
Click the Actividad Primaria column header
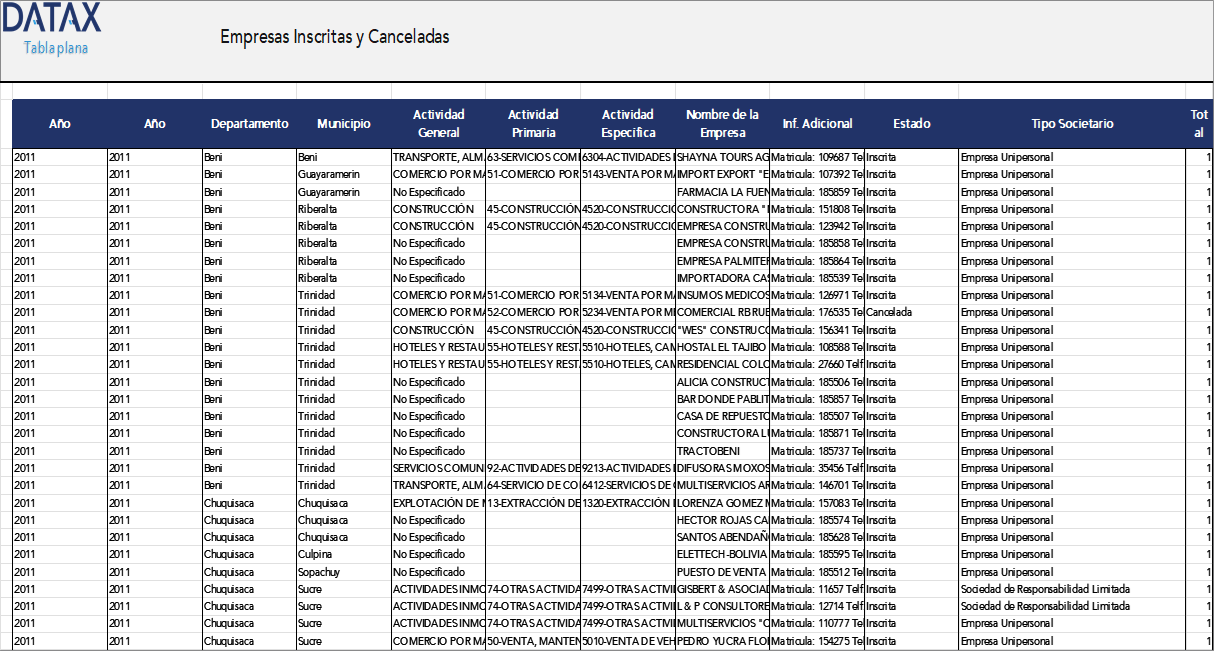coord(533,124)
